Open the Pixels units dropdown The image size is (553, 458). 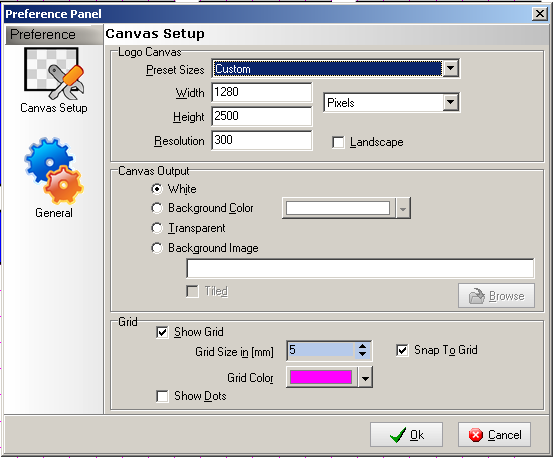point(451,103)
